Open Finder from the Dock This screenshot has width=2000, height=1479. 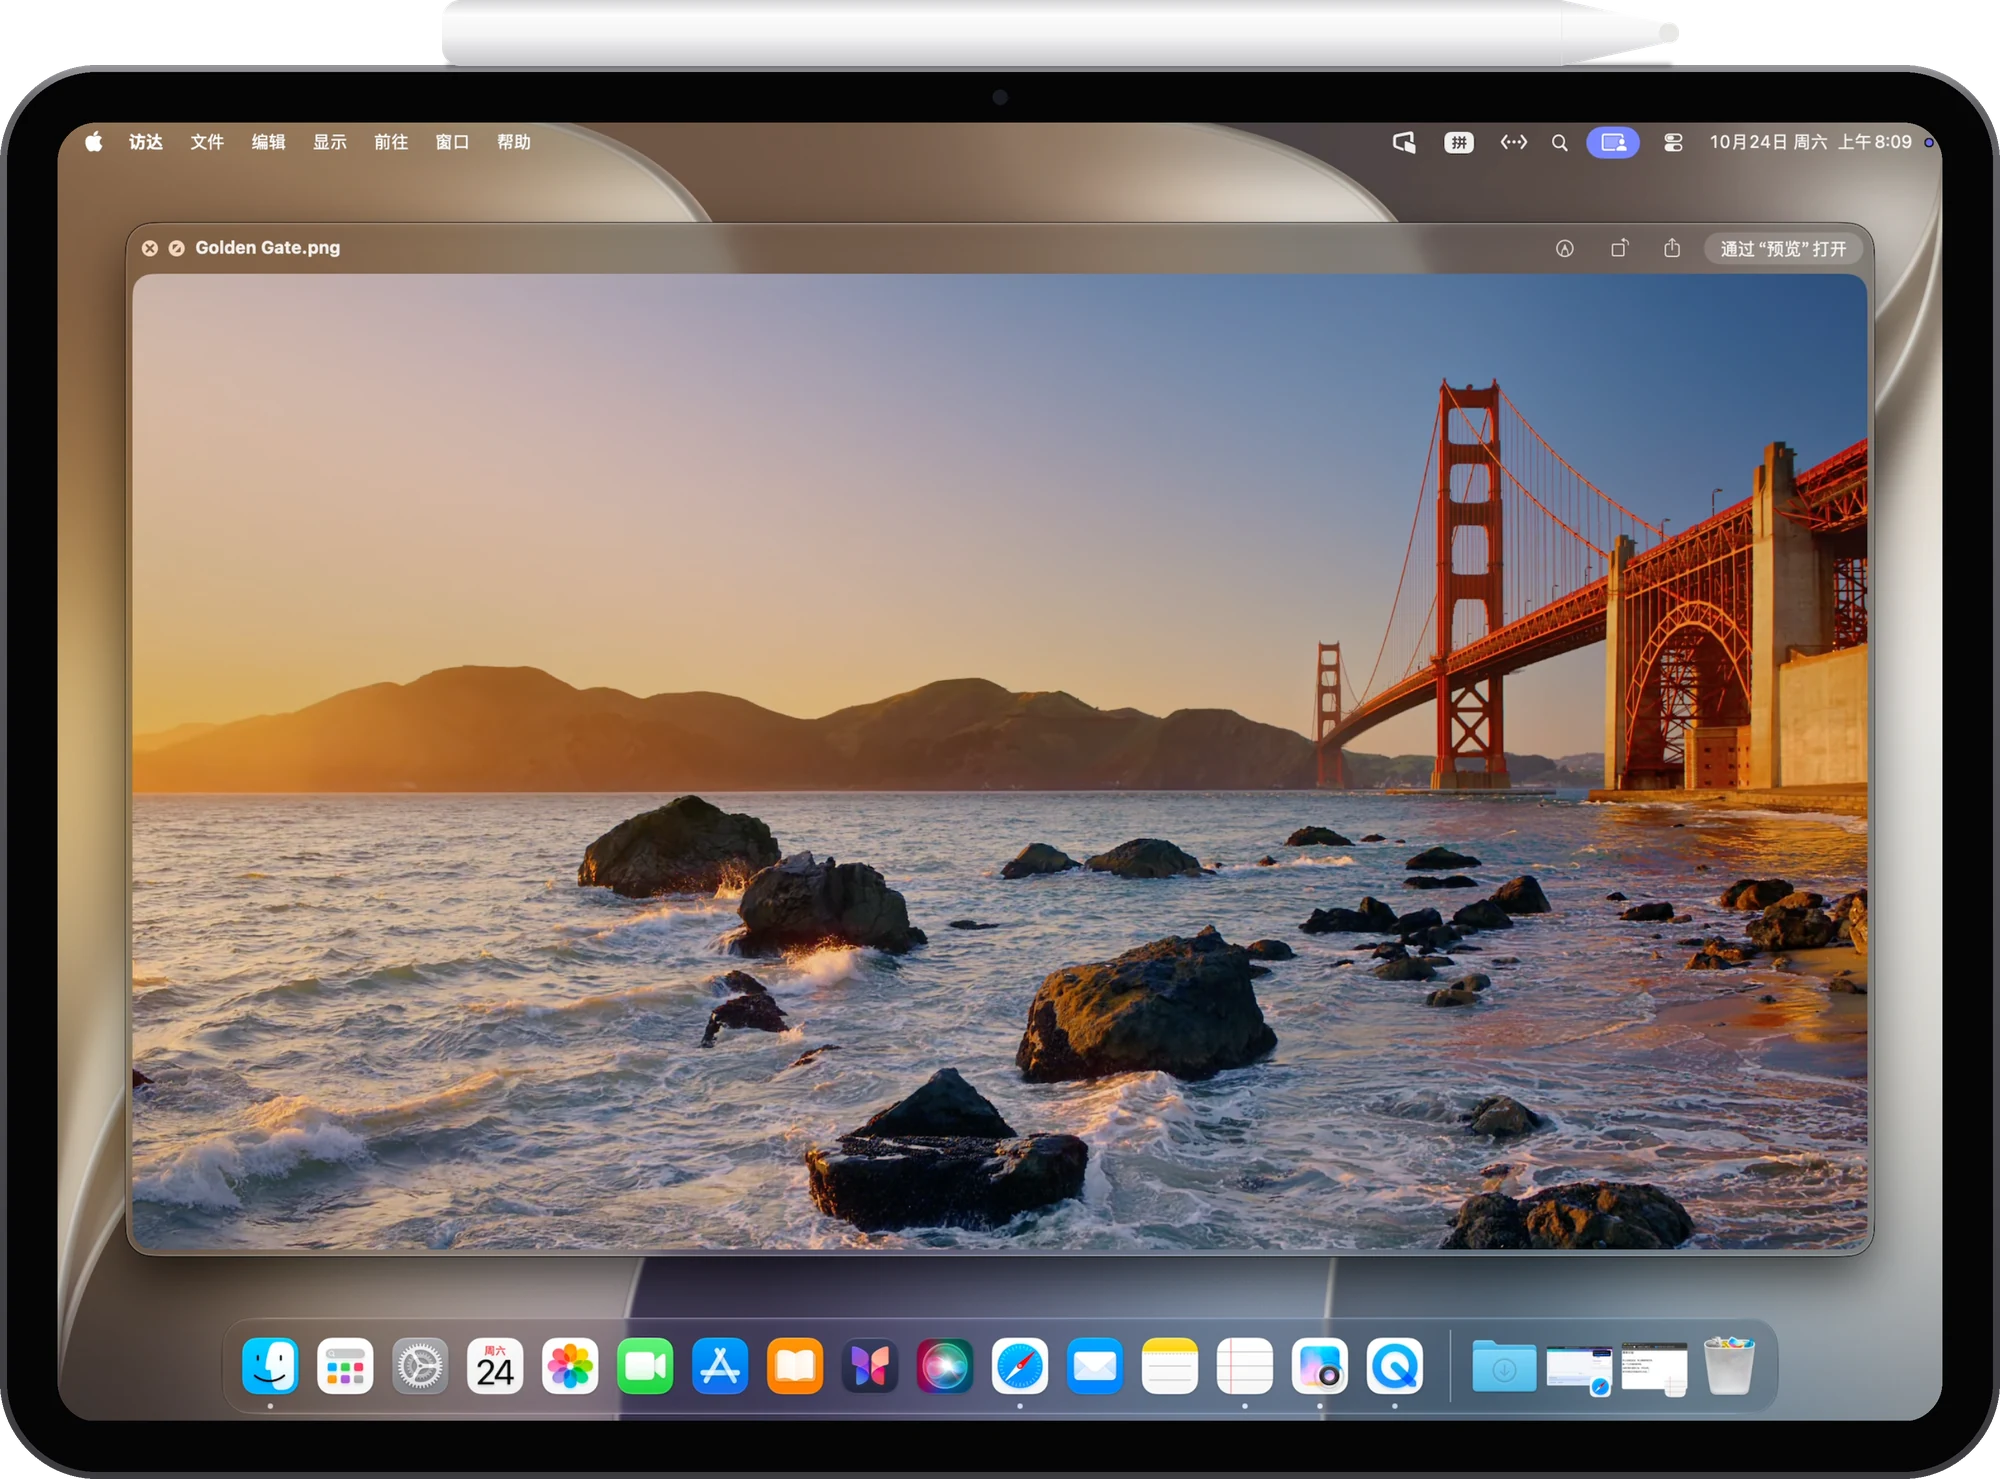click(x=270, y=1366)
